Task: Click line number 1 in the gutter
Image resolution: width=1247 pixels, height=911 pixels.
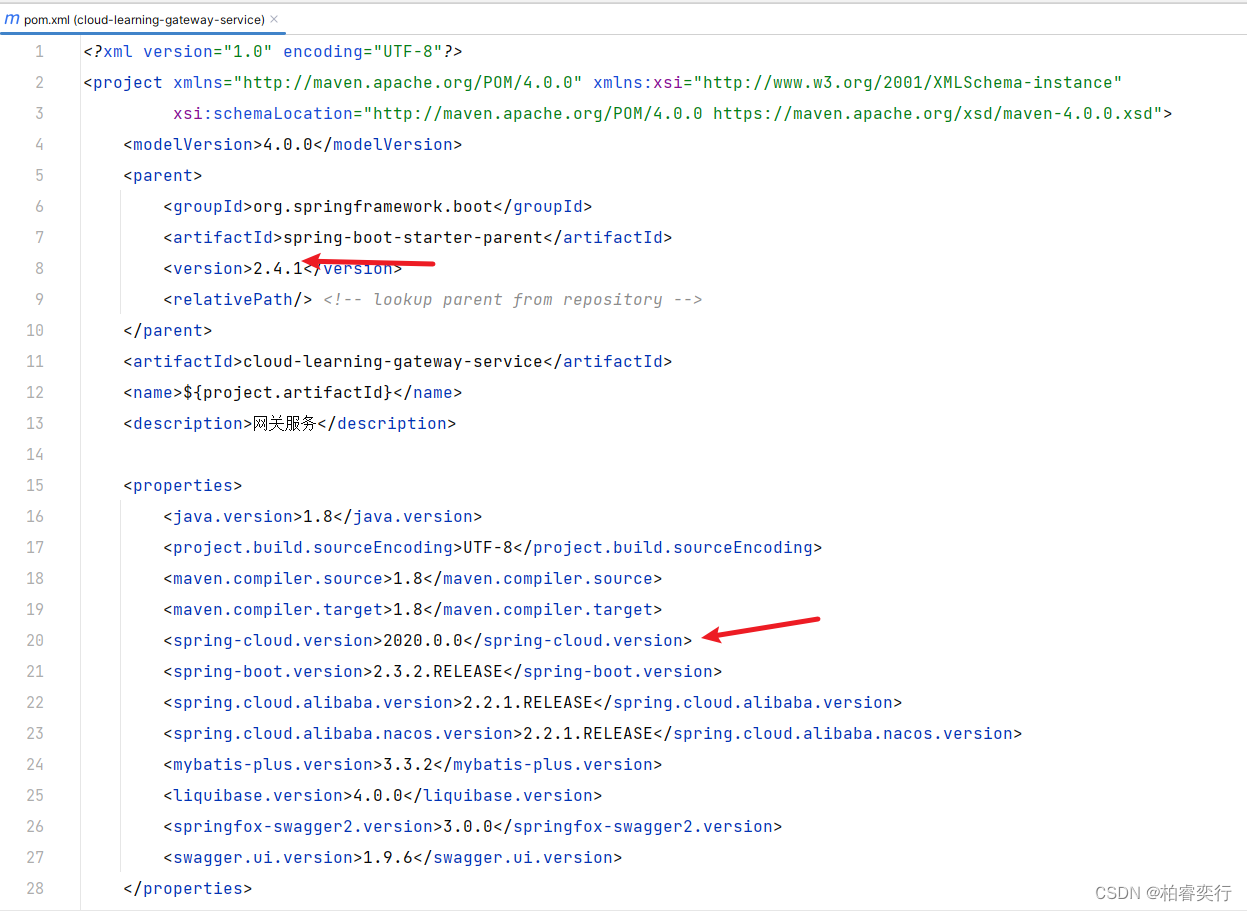Action: (x=39, y=51)
